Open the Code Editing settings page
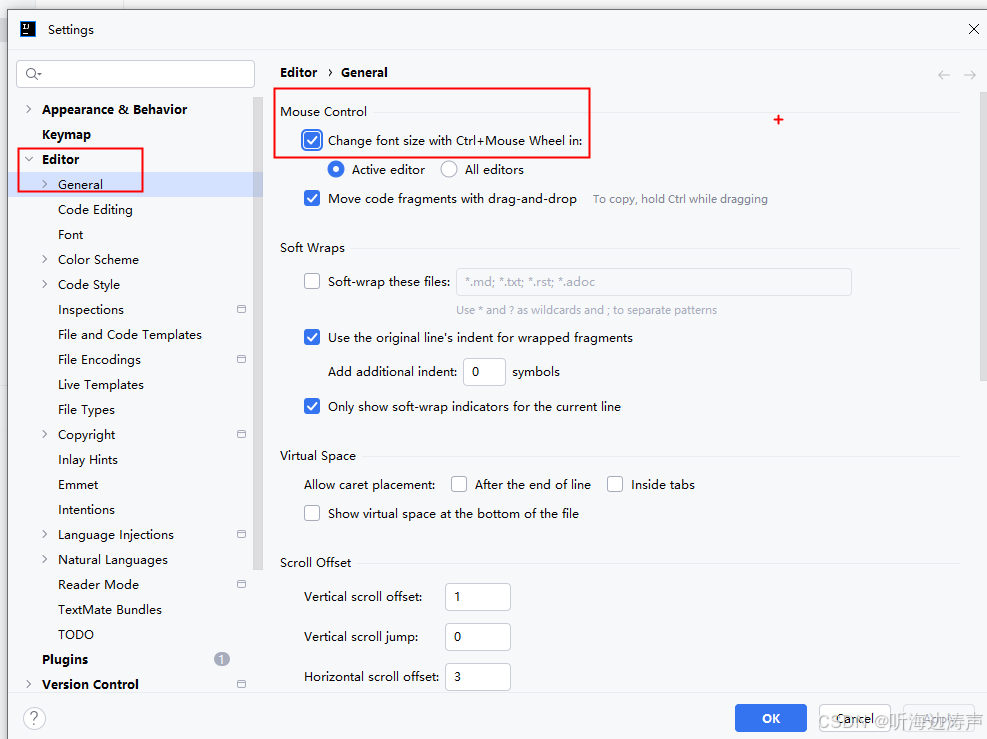Viewport: 987px width, 739px height. pos(95,210)
